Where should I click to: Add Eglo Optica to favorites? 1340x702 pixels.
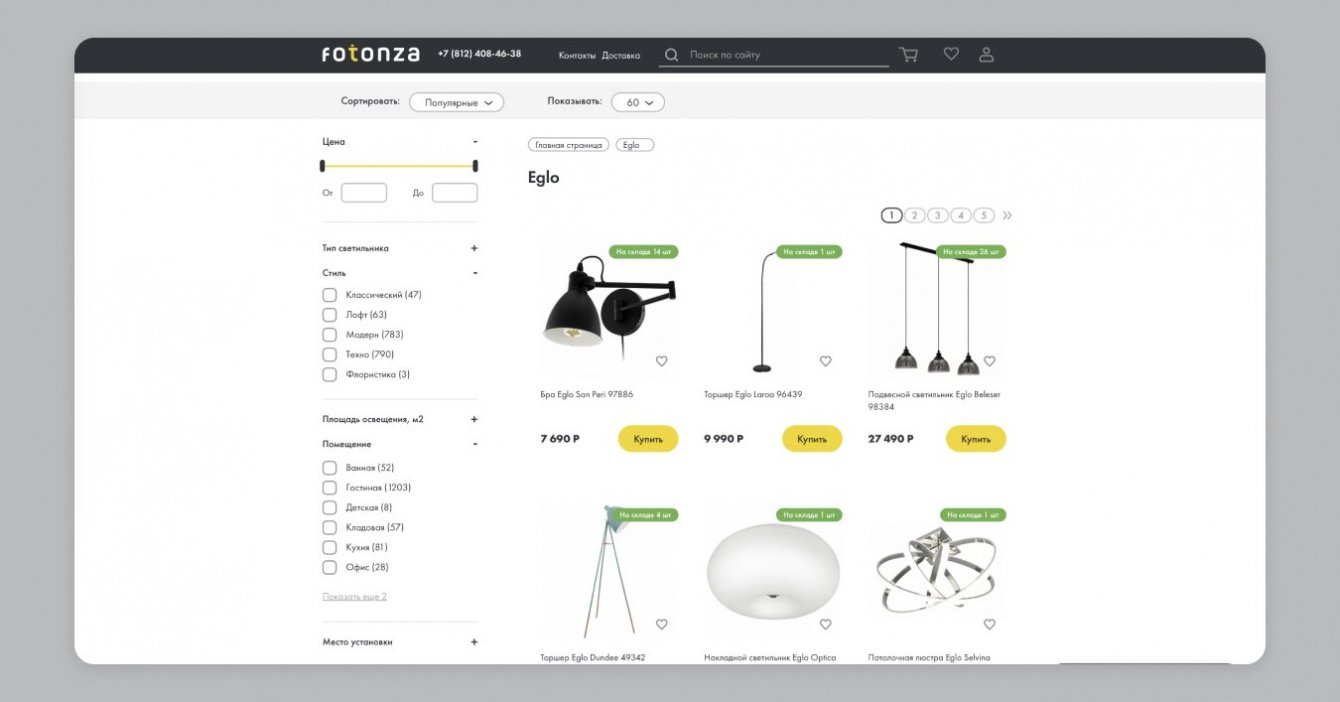pos(825,624)
